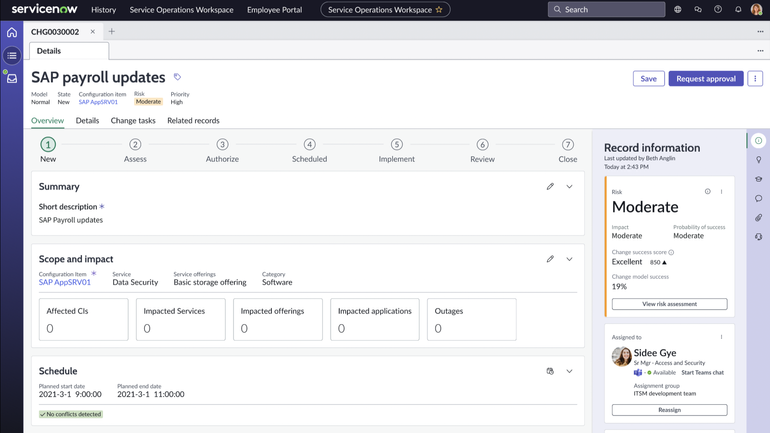Image resolution: width=770 pixels, height=433 pixels.
Task: Click the ServiceNow logo
Action: tap(44, 9)
